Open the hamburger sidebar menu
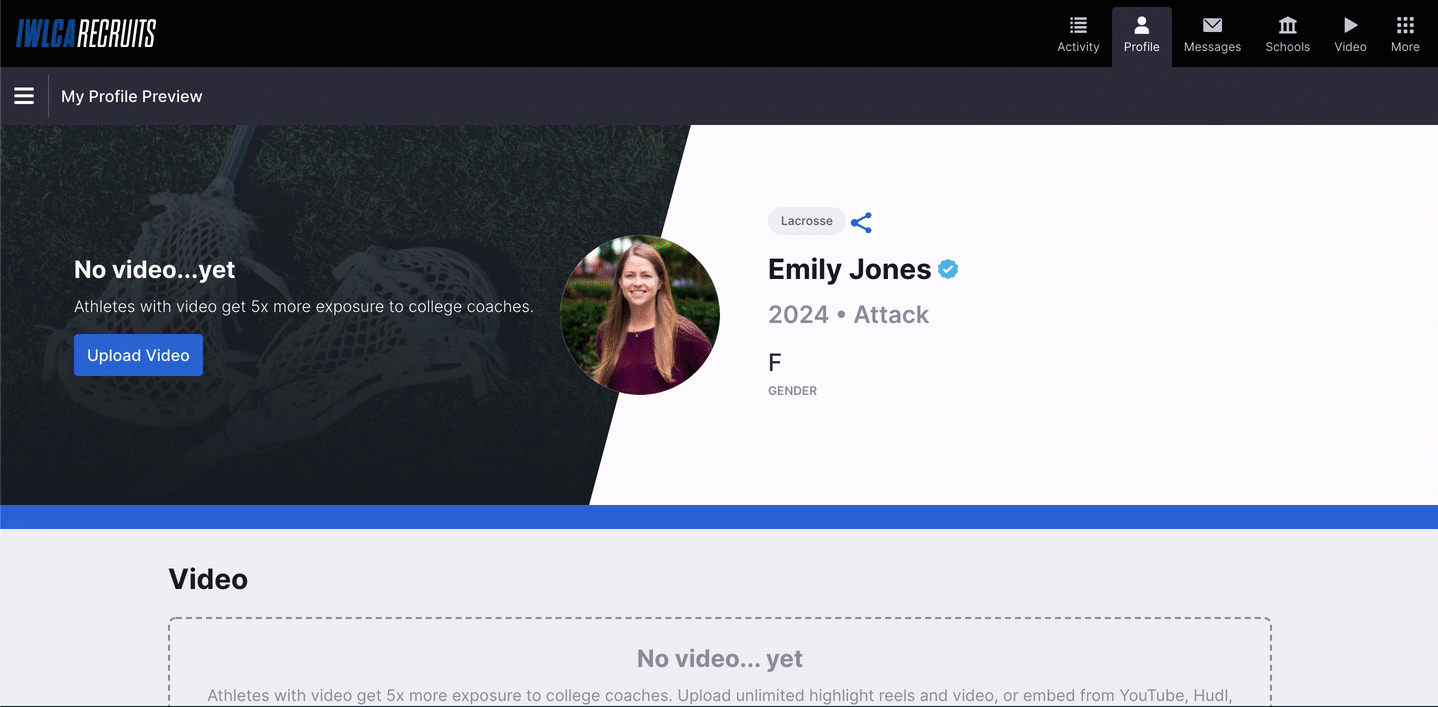 click(x=24, y=96)
